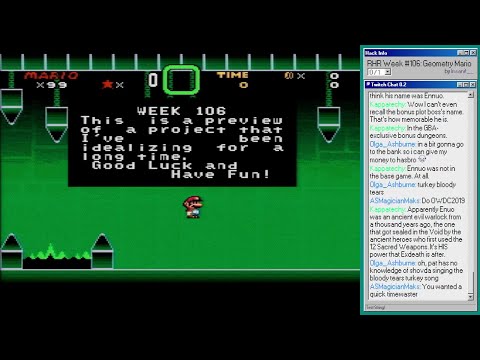Viewport: 480px width, 360px height.
Task: Click the chat scrollbar up arrow
Action: [x=471, y=95]
